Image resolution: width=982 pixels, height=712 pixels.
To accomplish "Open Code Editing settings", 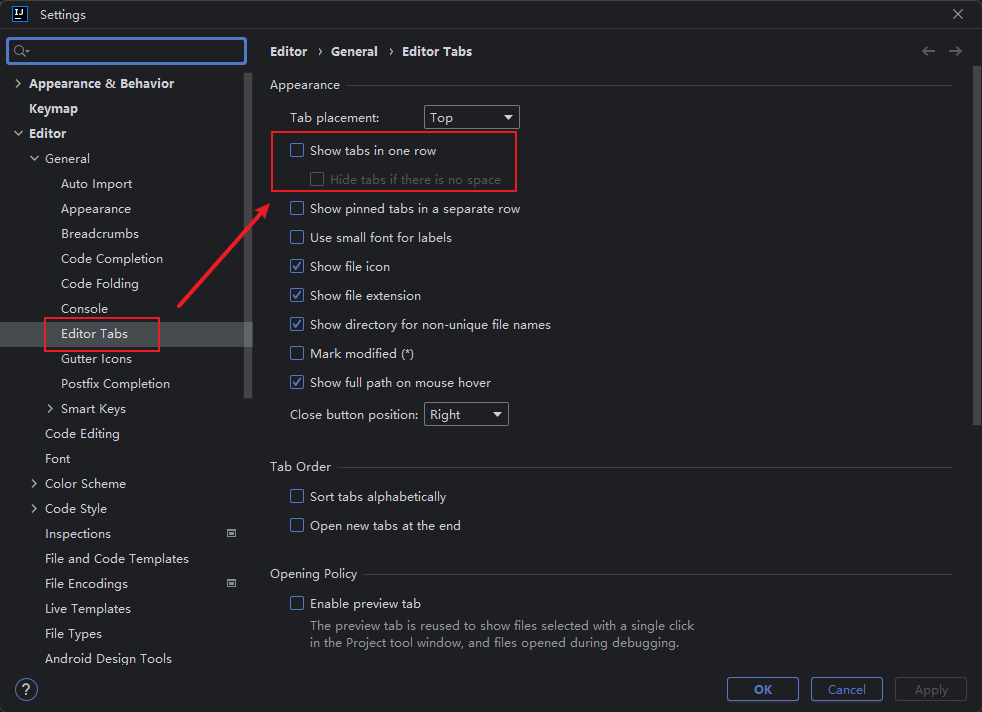I will tap(82, 433).
